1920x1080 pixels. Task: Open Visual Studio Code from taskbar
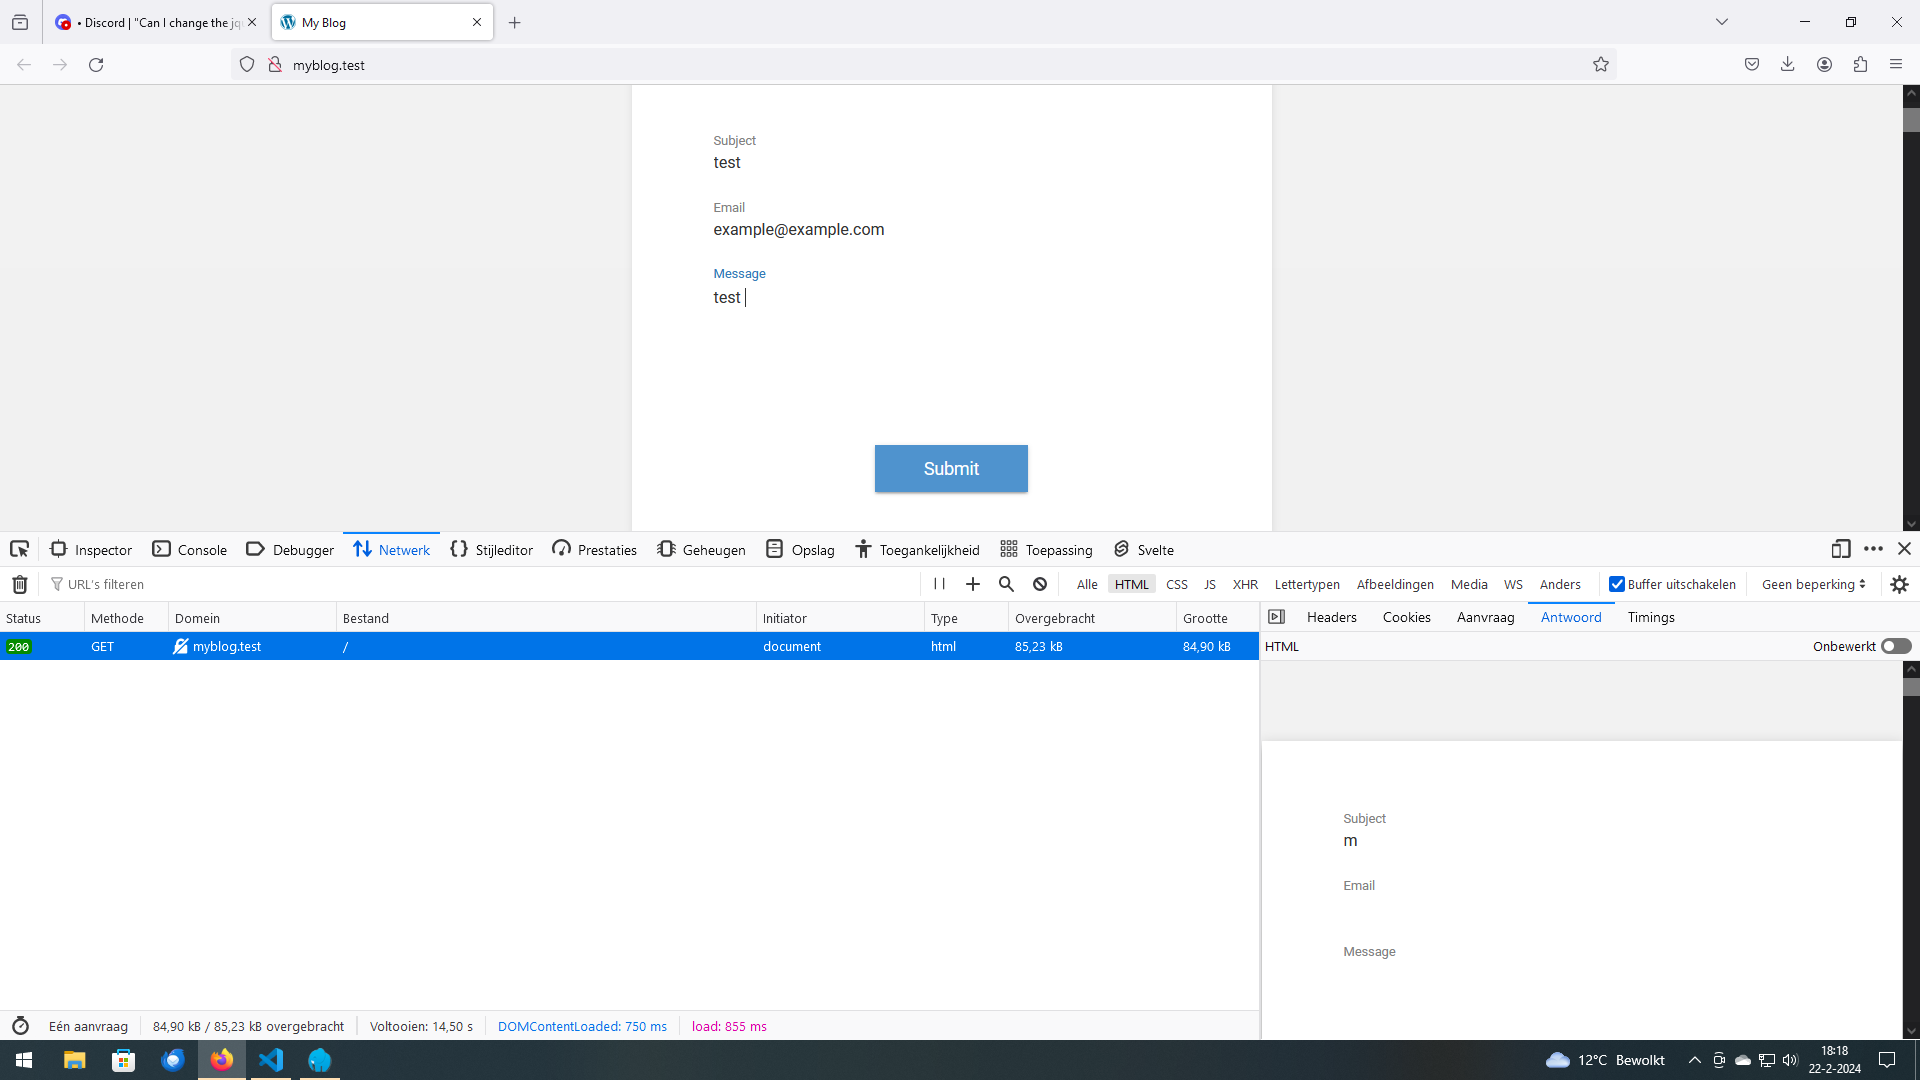tap(271, 1060)
